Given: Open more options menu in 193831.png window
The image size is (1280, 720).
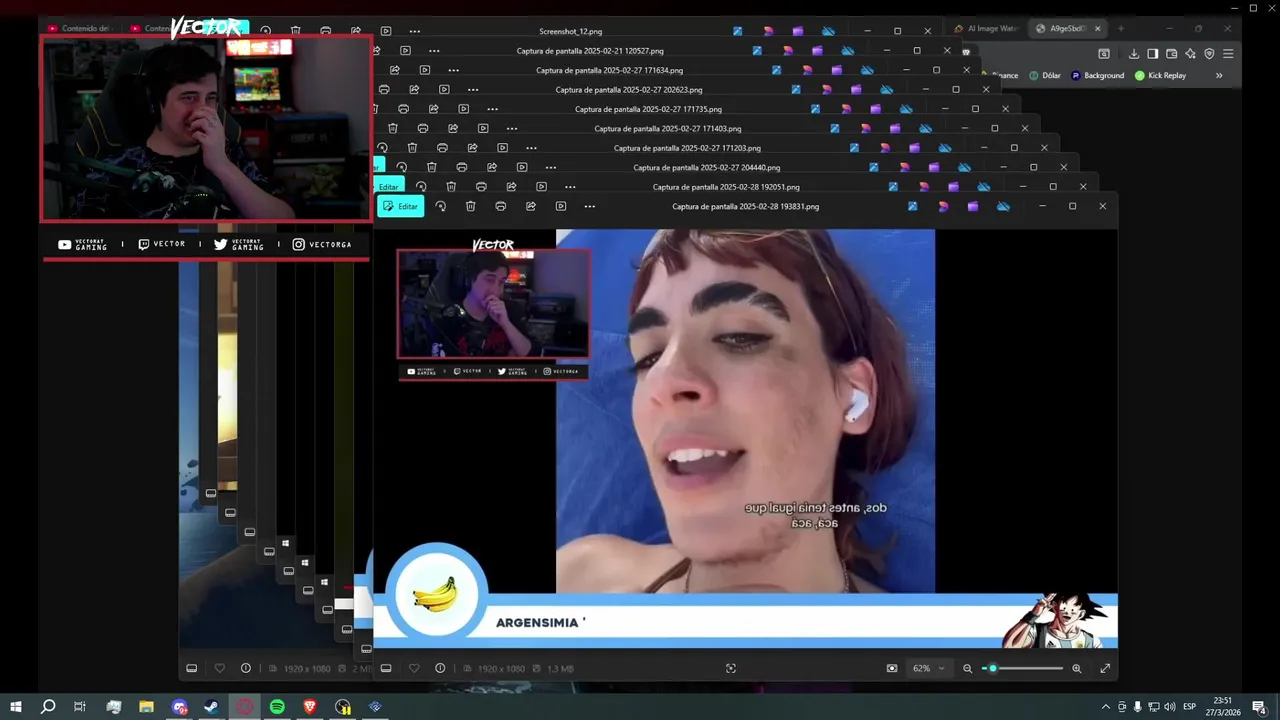Looking at the screenshot, I should click(x=589, y=206).
